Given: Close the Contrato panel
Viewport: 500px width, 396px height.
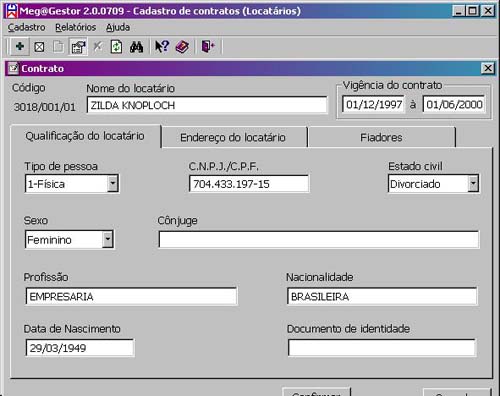Looking at the screenshot, I should coord(488,68).
